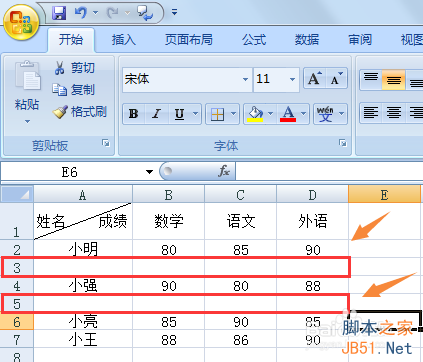Select column E header

(x=384, y=194)
